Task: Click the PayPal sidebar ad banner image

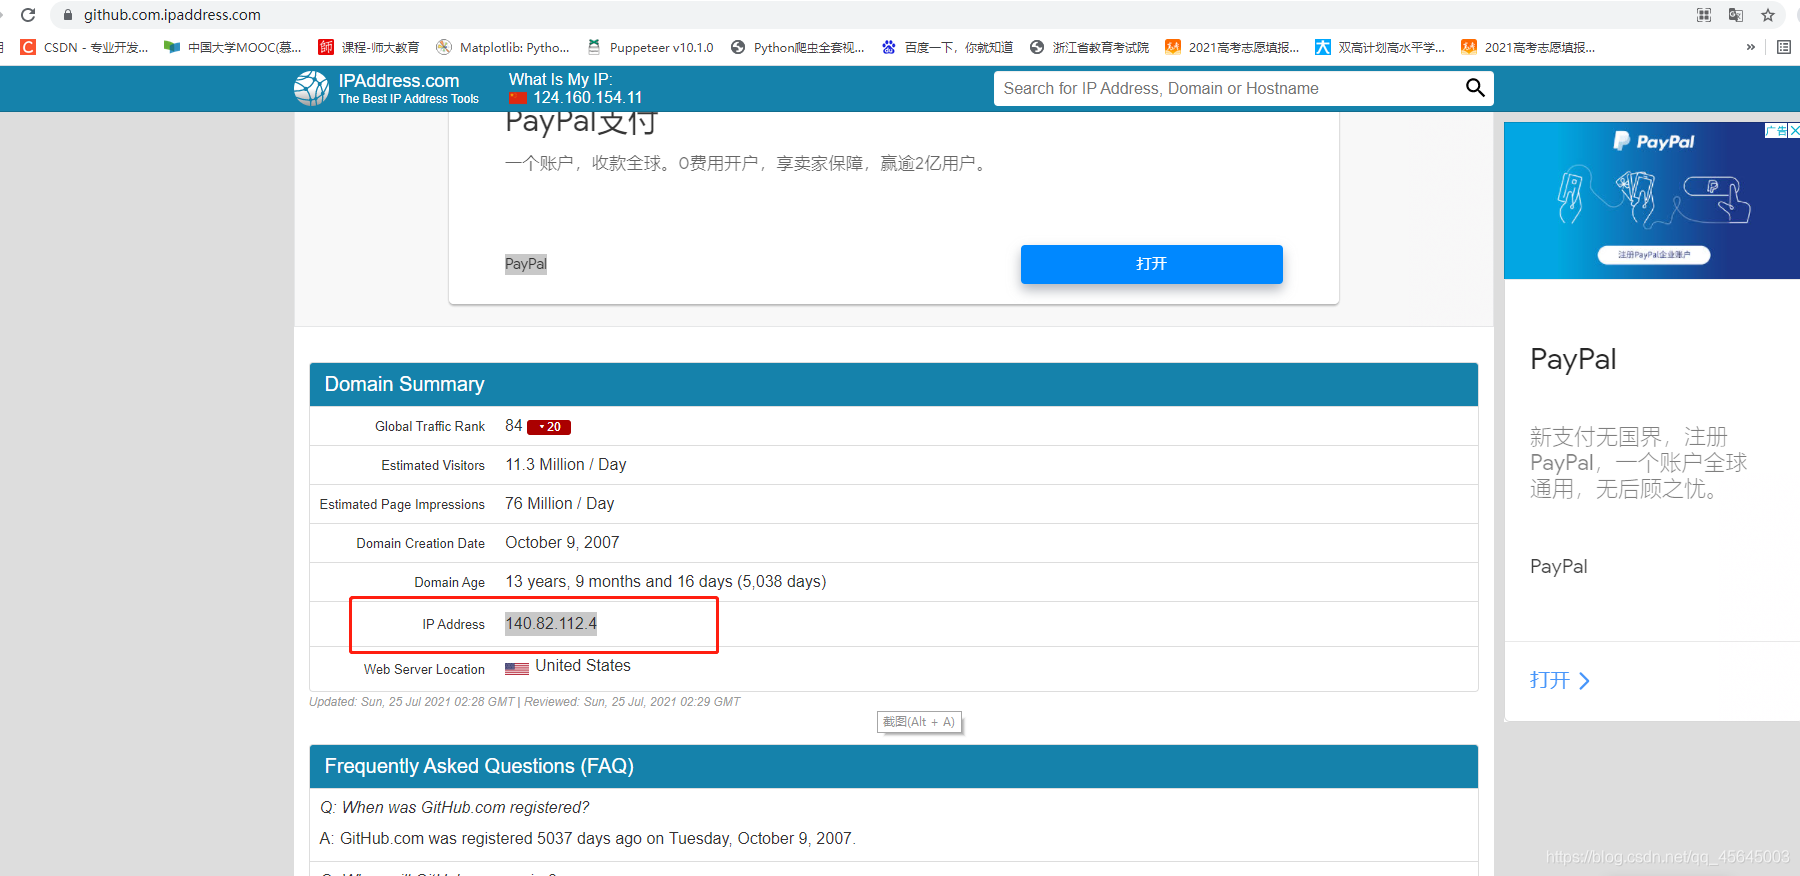Action: click(1652, 201)
